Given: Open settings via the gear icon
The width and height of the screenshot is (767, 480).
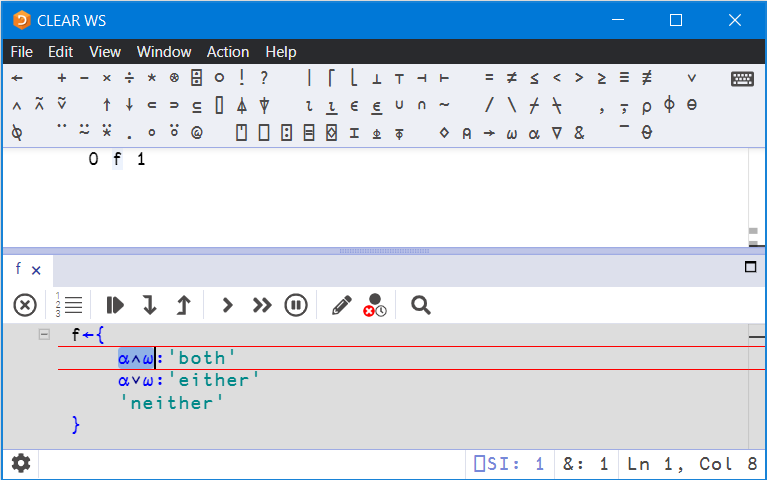Looking at the screenshot, I should pos(21,463).
